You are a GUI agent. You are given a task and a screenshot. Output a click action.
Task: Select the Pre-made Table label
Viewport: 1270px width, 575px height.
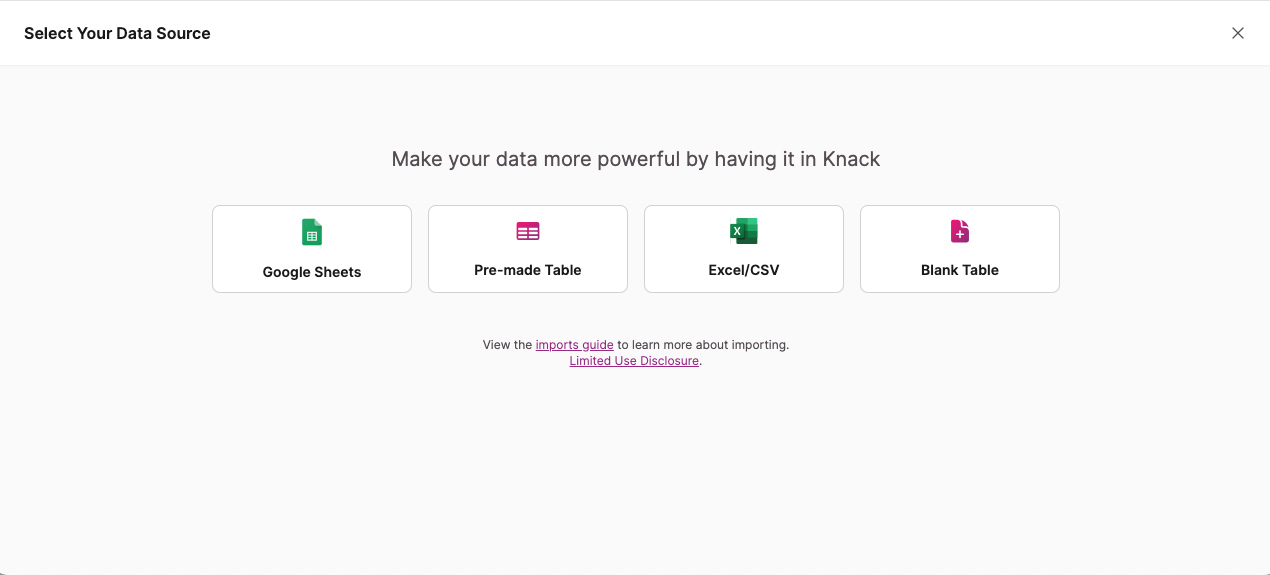[528, 270]
